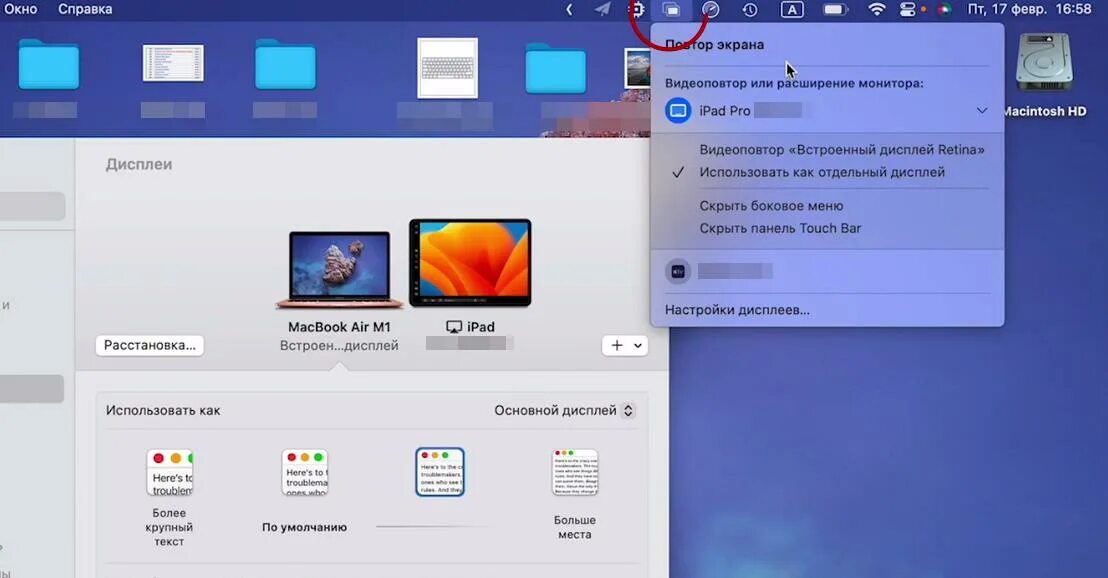Click Скрыть боковое меню

pyautogui.click(x=771, y=206)
